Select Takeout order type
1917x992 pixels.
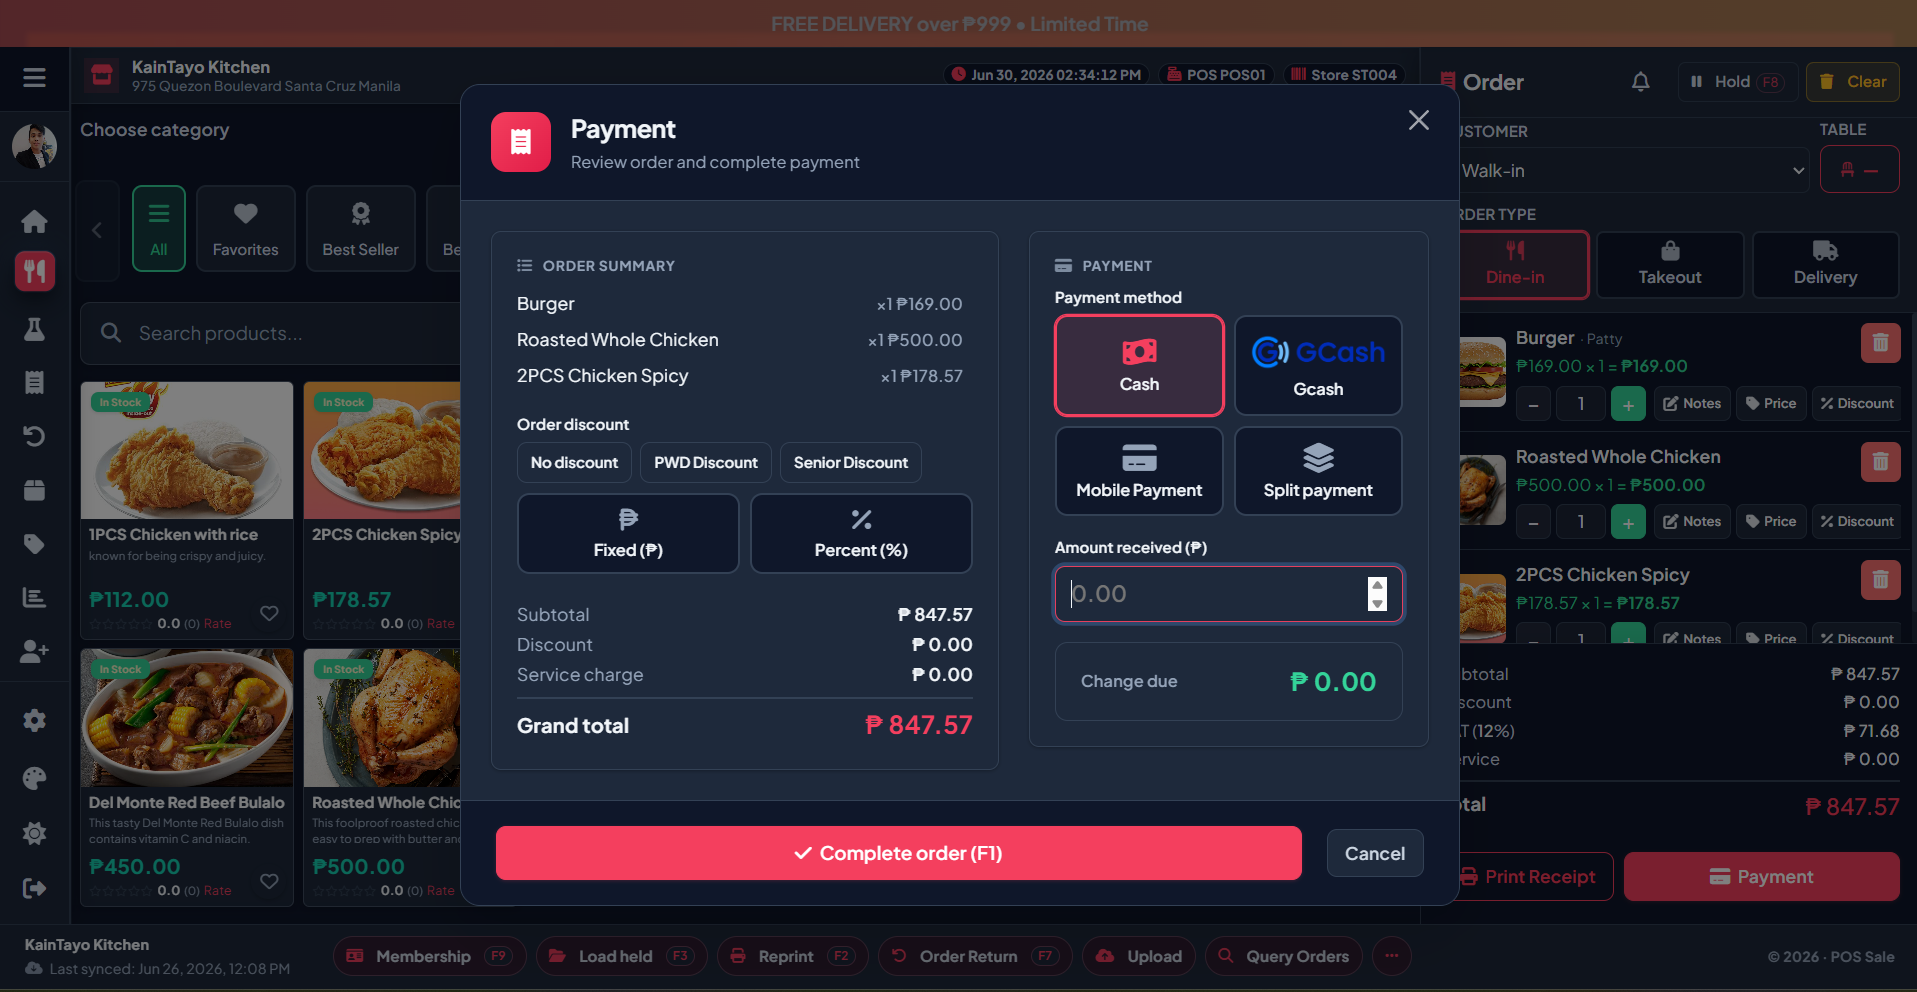tap(1670, 265)
